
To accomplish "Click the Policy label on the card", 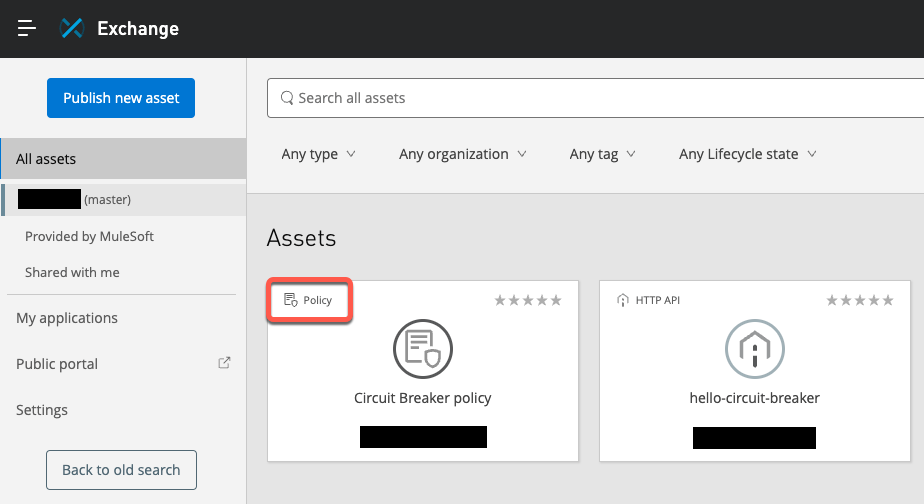I will [x=318, y=300].
